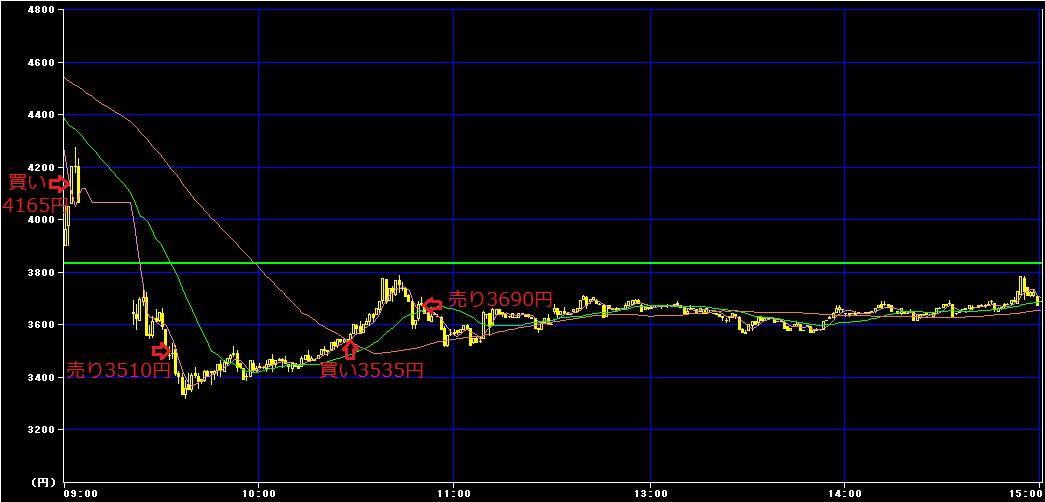The height and width of the screenshot is (502, 1045).
Task: Click the bright green horizontal reference line
Action: pos(552,263)
